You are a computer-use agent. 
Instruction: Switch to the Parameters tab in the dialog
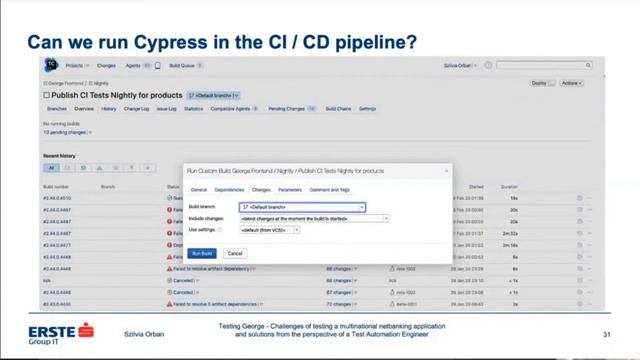click(290, 190)
